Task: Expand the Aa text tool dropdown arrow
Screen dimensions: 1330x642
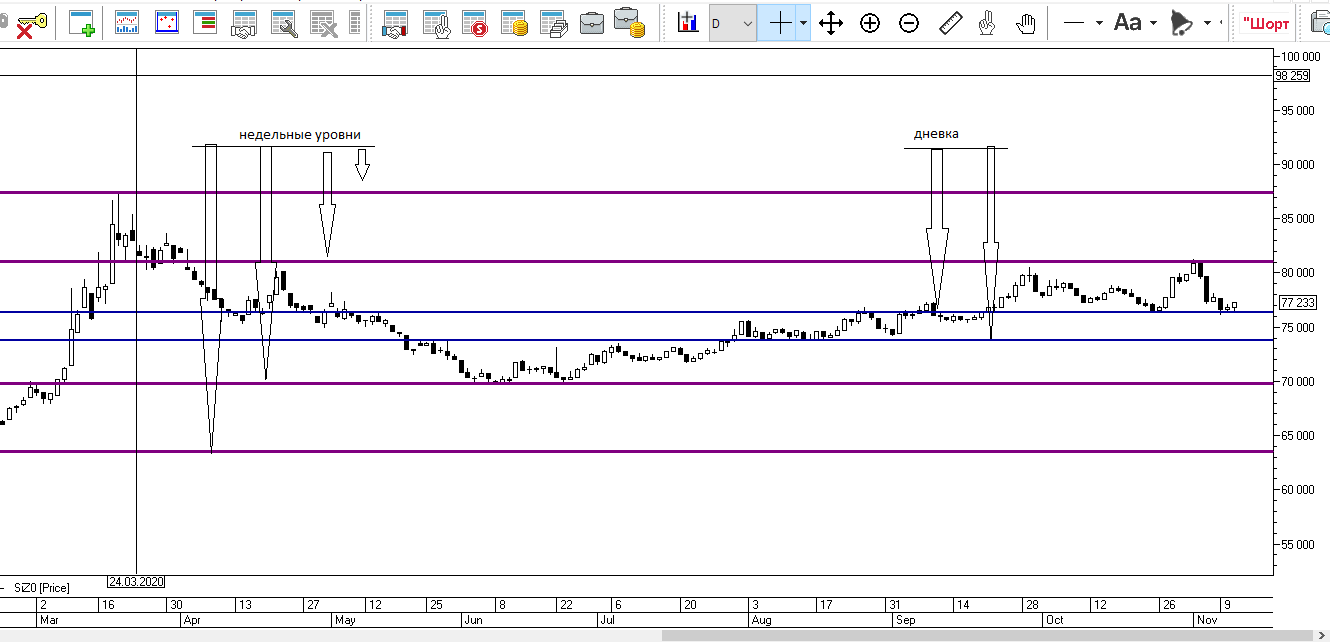Action: point(1153,23)
